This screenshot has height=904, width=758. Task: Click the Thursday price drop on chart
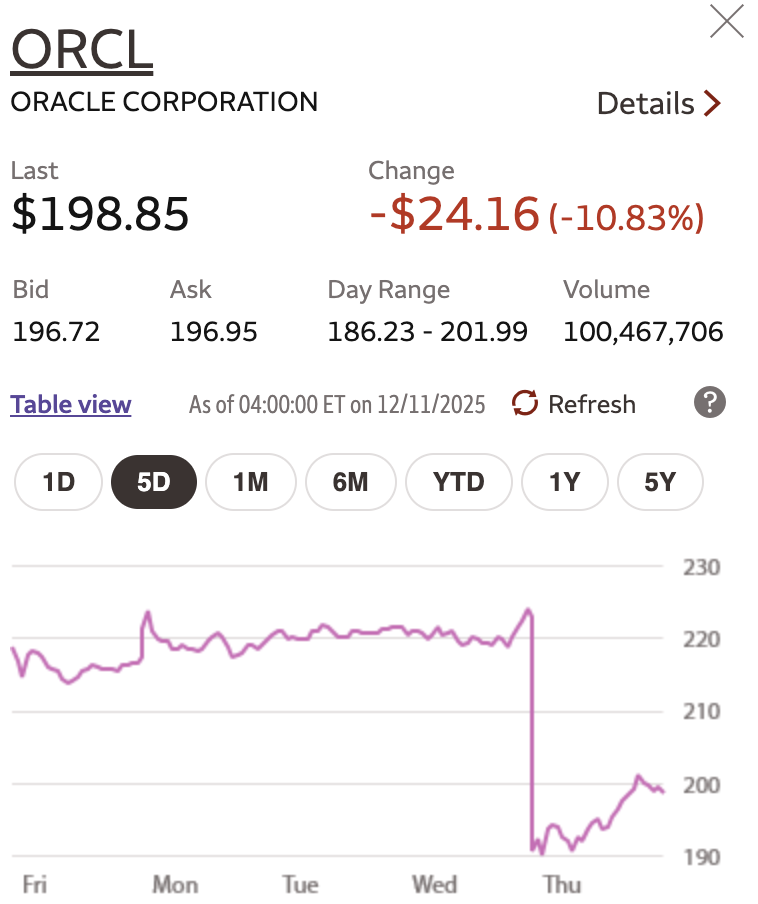(x=532, y=740)
